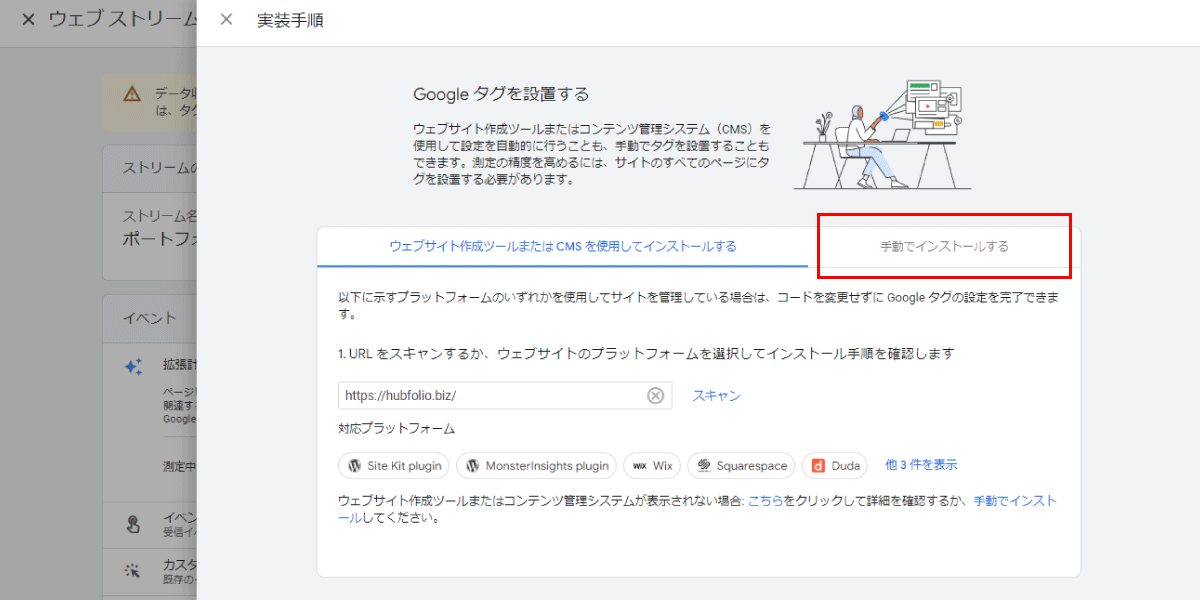Close the ウェブ ストリーム background page
This screenshot has height=600, width=1200.
coord(28,20)
